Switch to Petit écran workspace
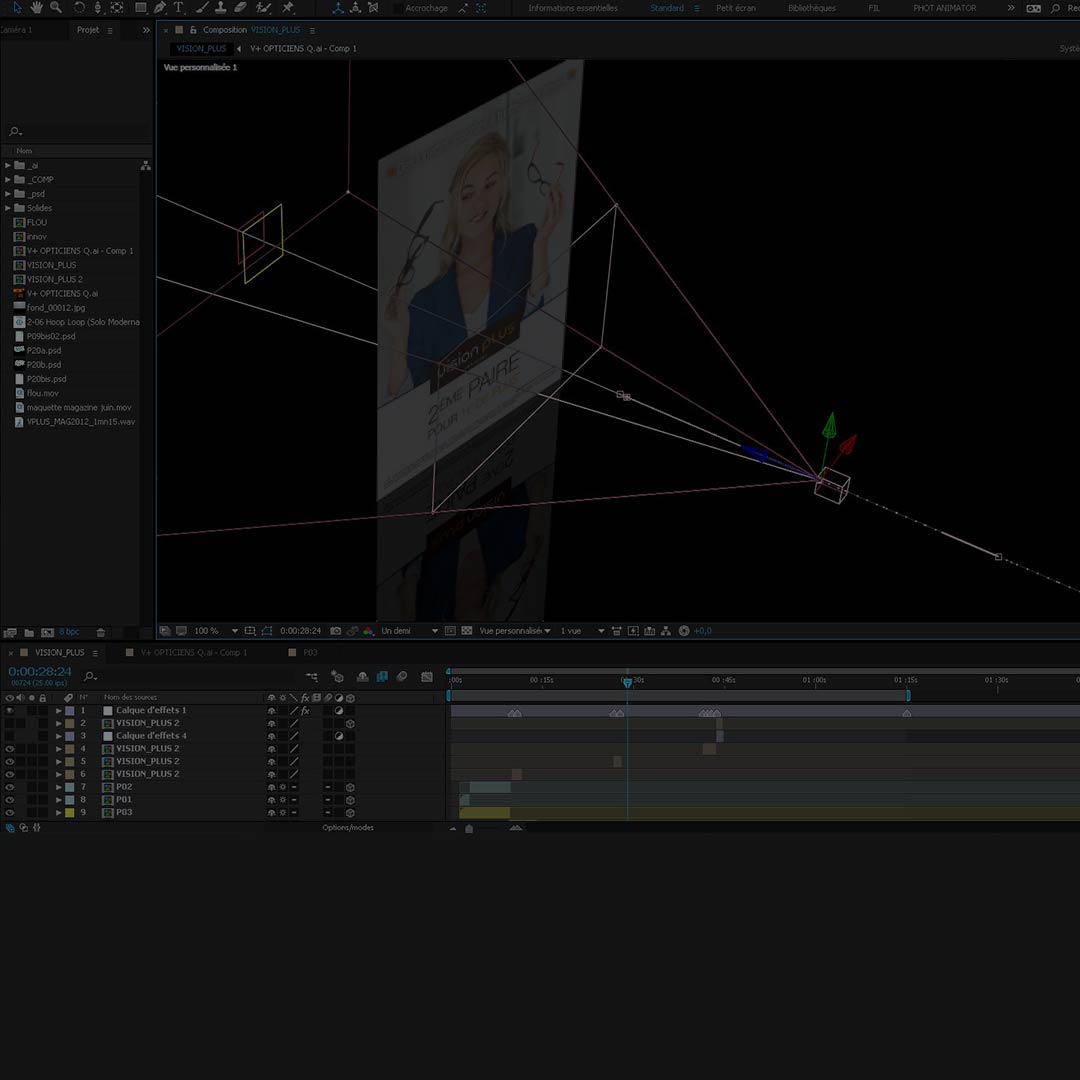The image size is (1080, 1080). coord(736,8)
